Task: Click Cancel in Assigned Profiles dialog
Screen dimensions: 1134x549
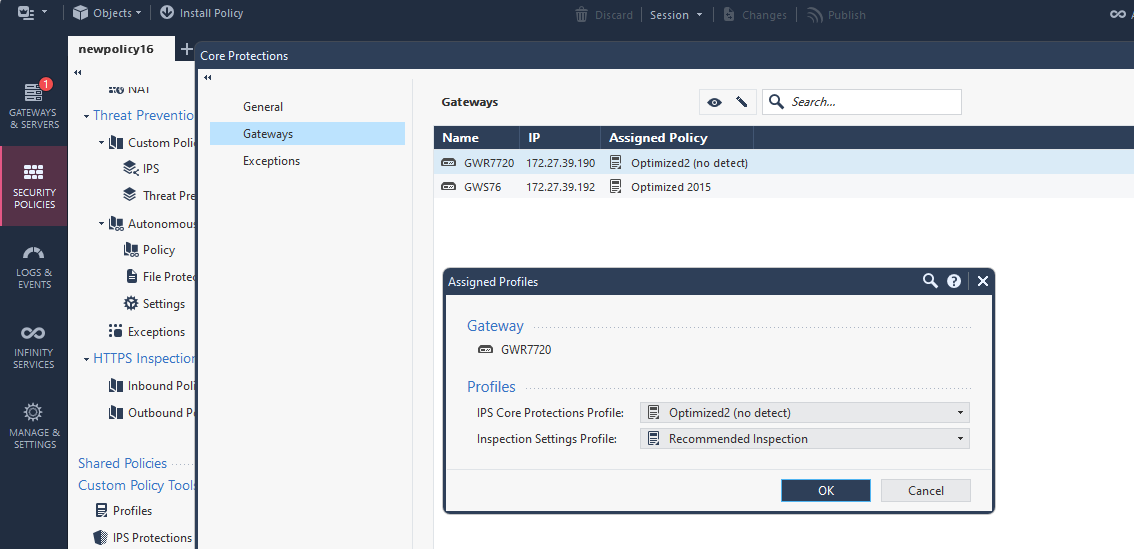Action: [926, 490]
